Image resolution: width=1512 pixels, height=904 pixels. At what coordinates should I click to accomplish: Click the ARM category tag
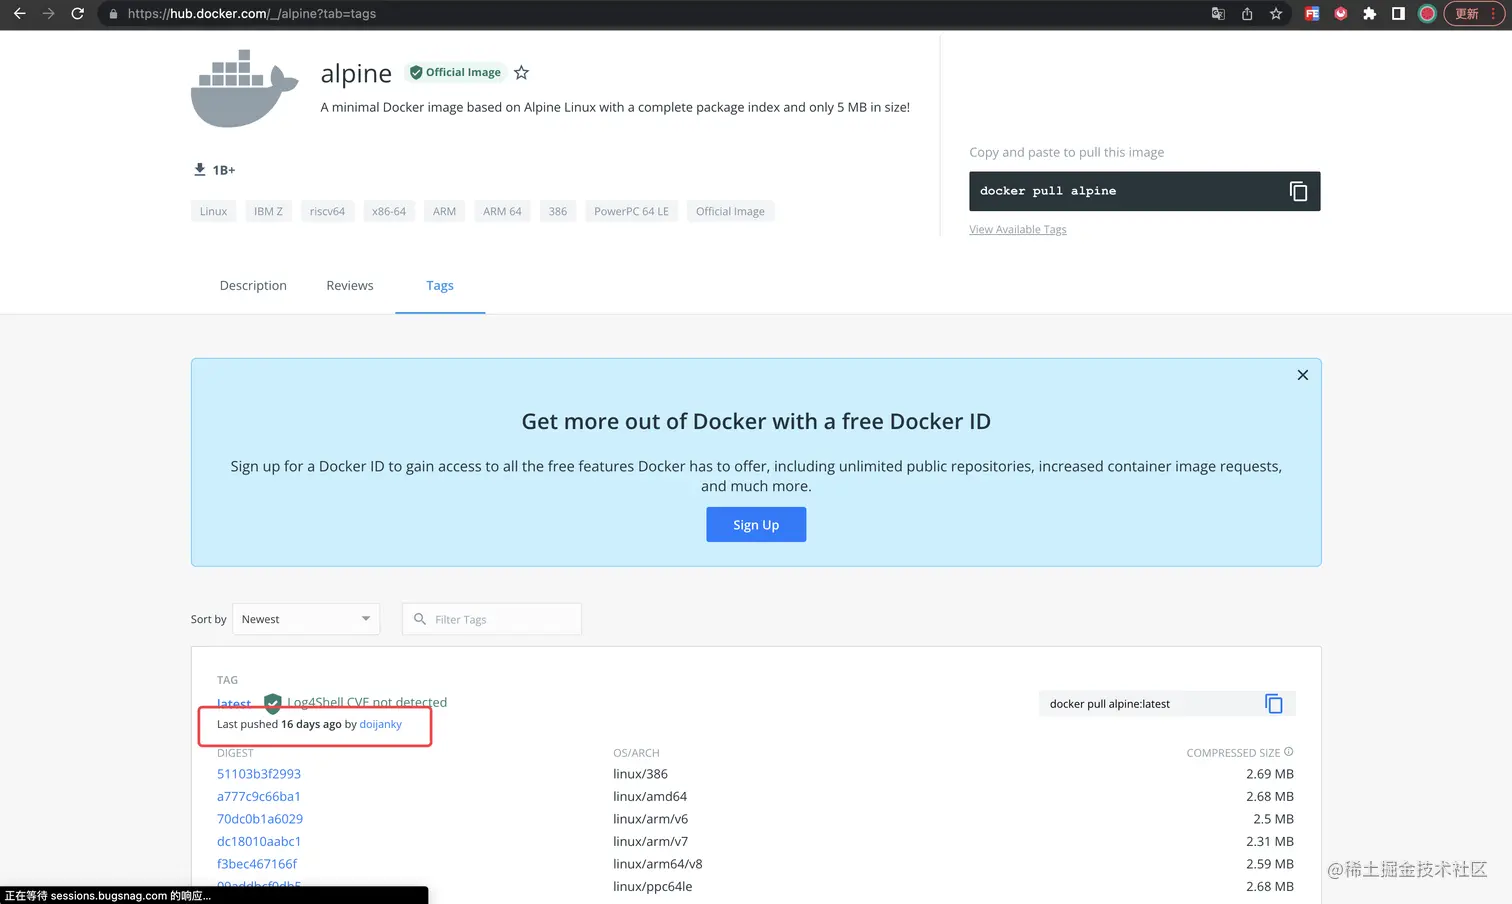click(445, 211)
